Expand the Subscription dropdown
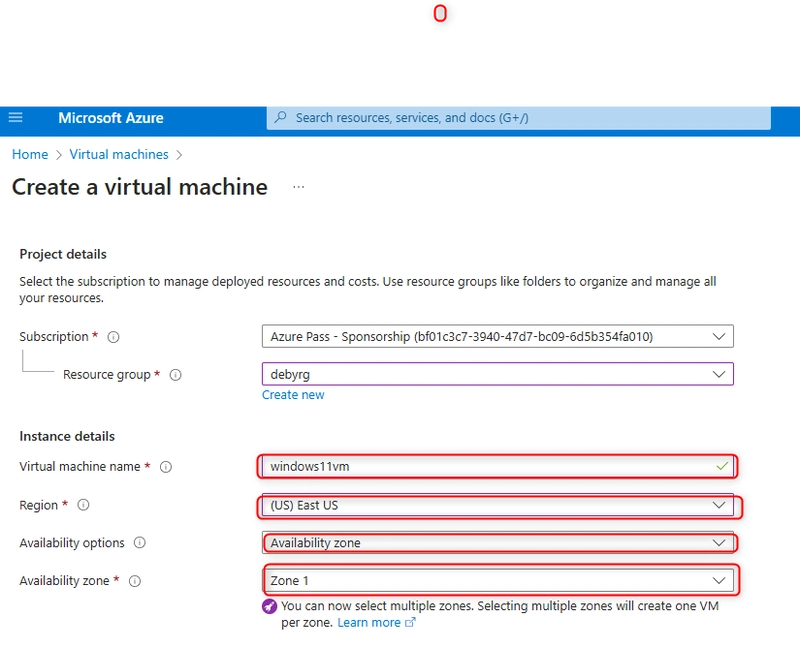 tap(497, 336)
